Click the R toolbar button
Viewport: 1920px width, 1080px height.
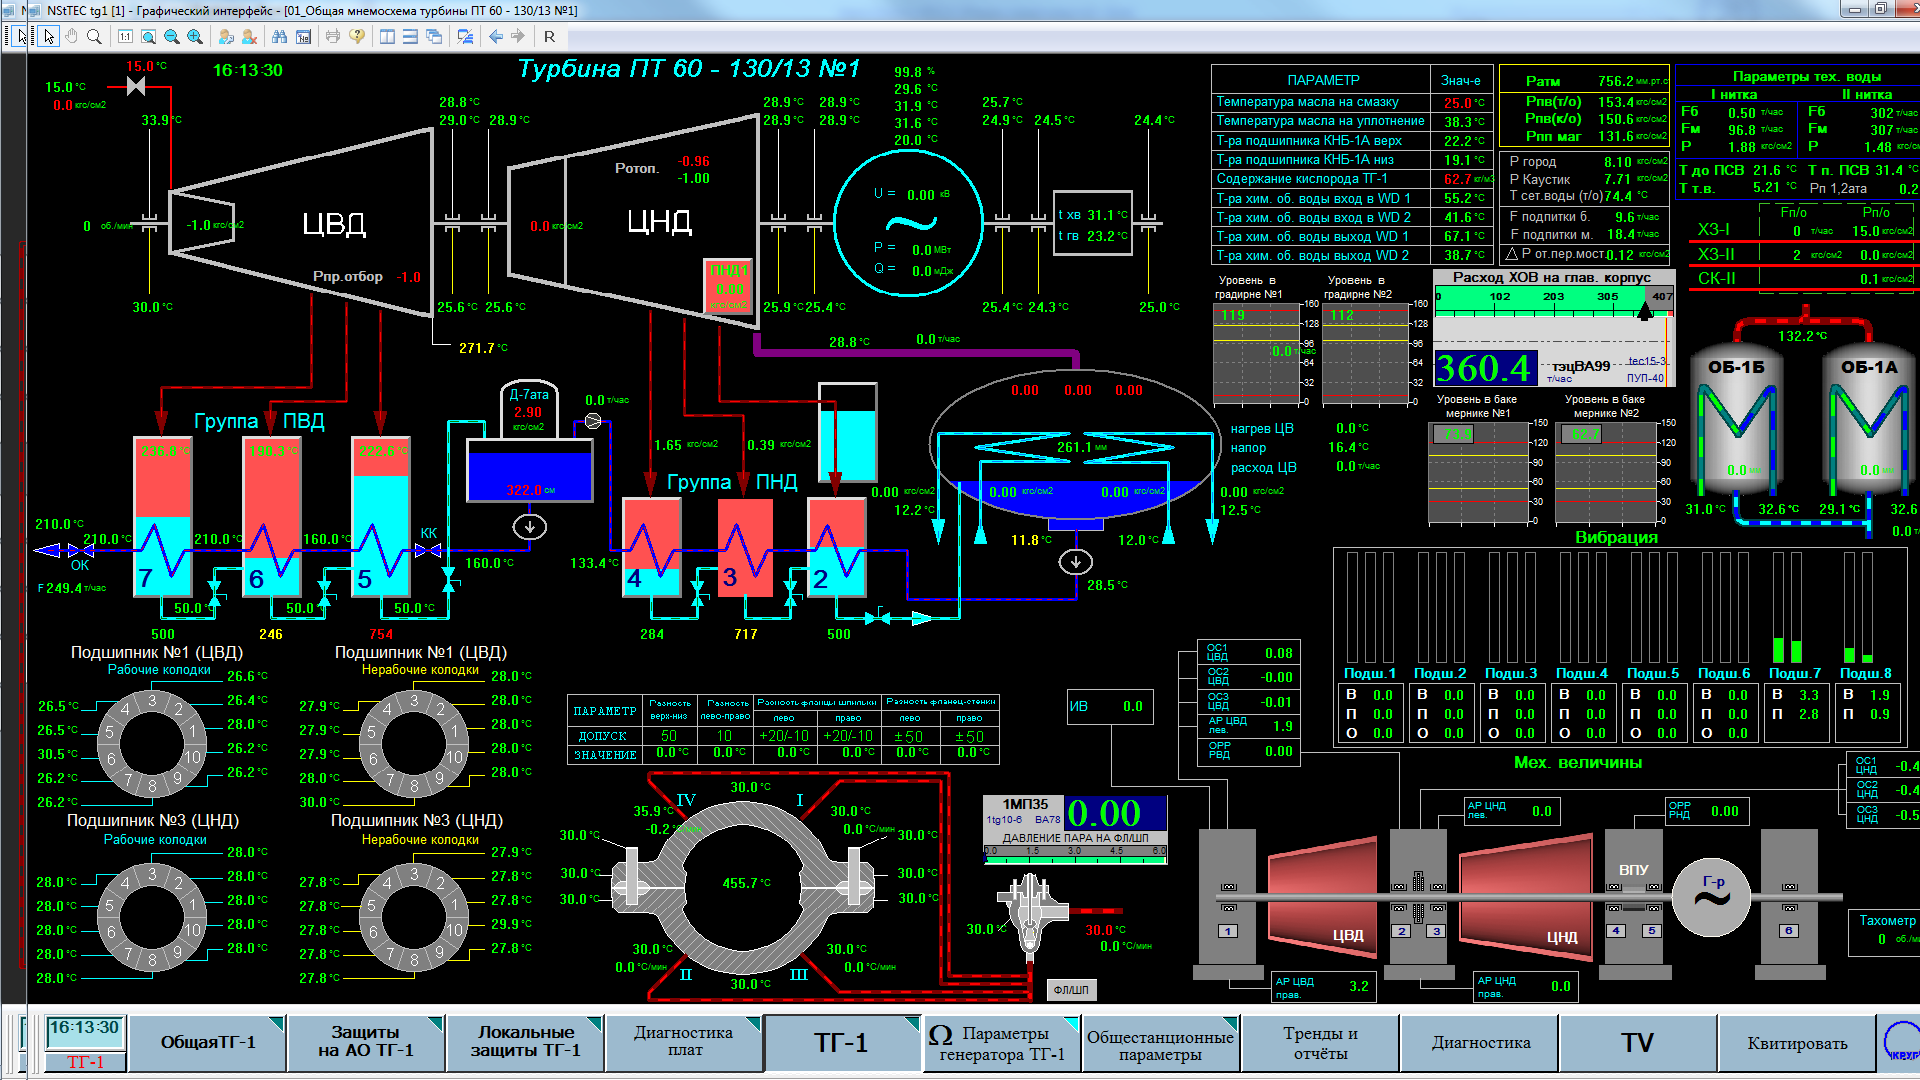coord(549,36)
